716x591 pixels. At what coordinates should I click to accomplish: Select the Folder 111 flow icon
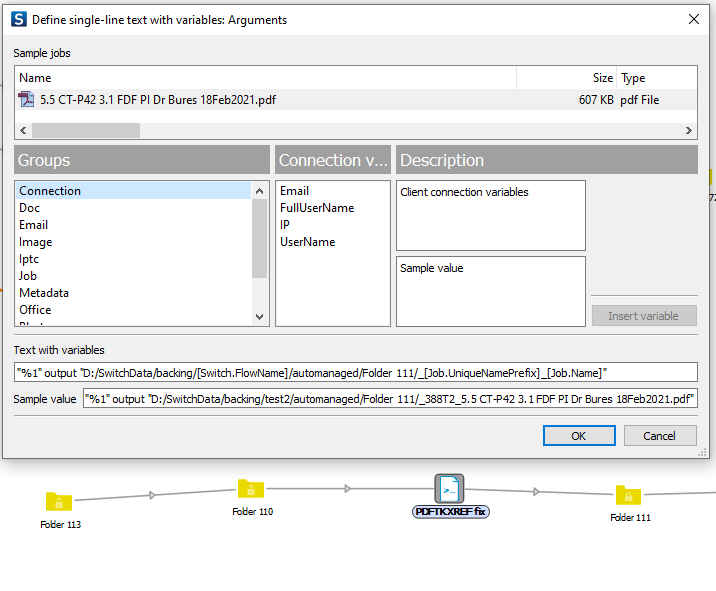click(x=628, y=495)
